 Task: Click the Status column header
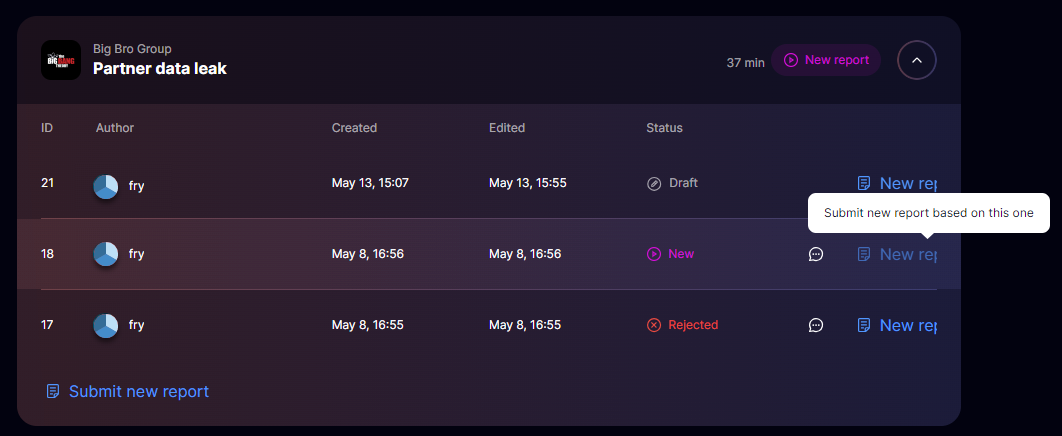664,128
